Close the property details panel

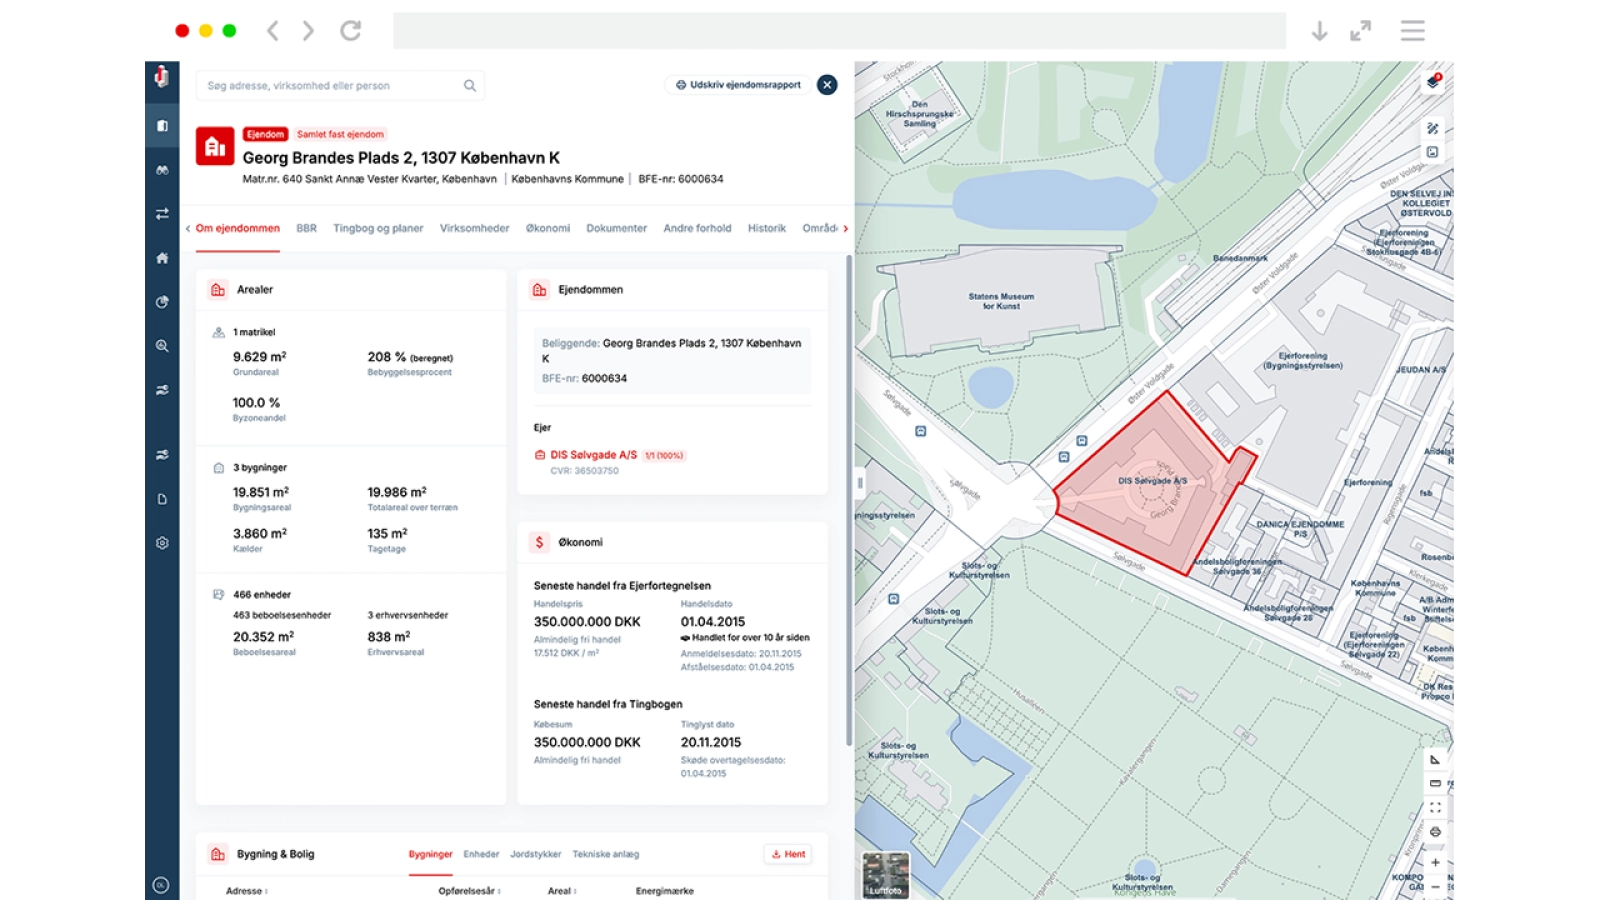point(827,85)
